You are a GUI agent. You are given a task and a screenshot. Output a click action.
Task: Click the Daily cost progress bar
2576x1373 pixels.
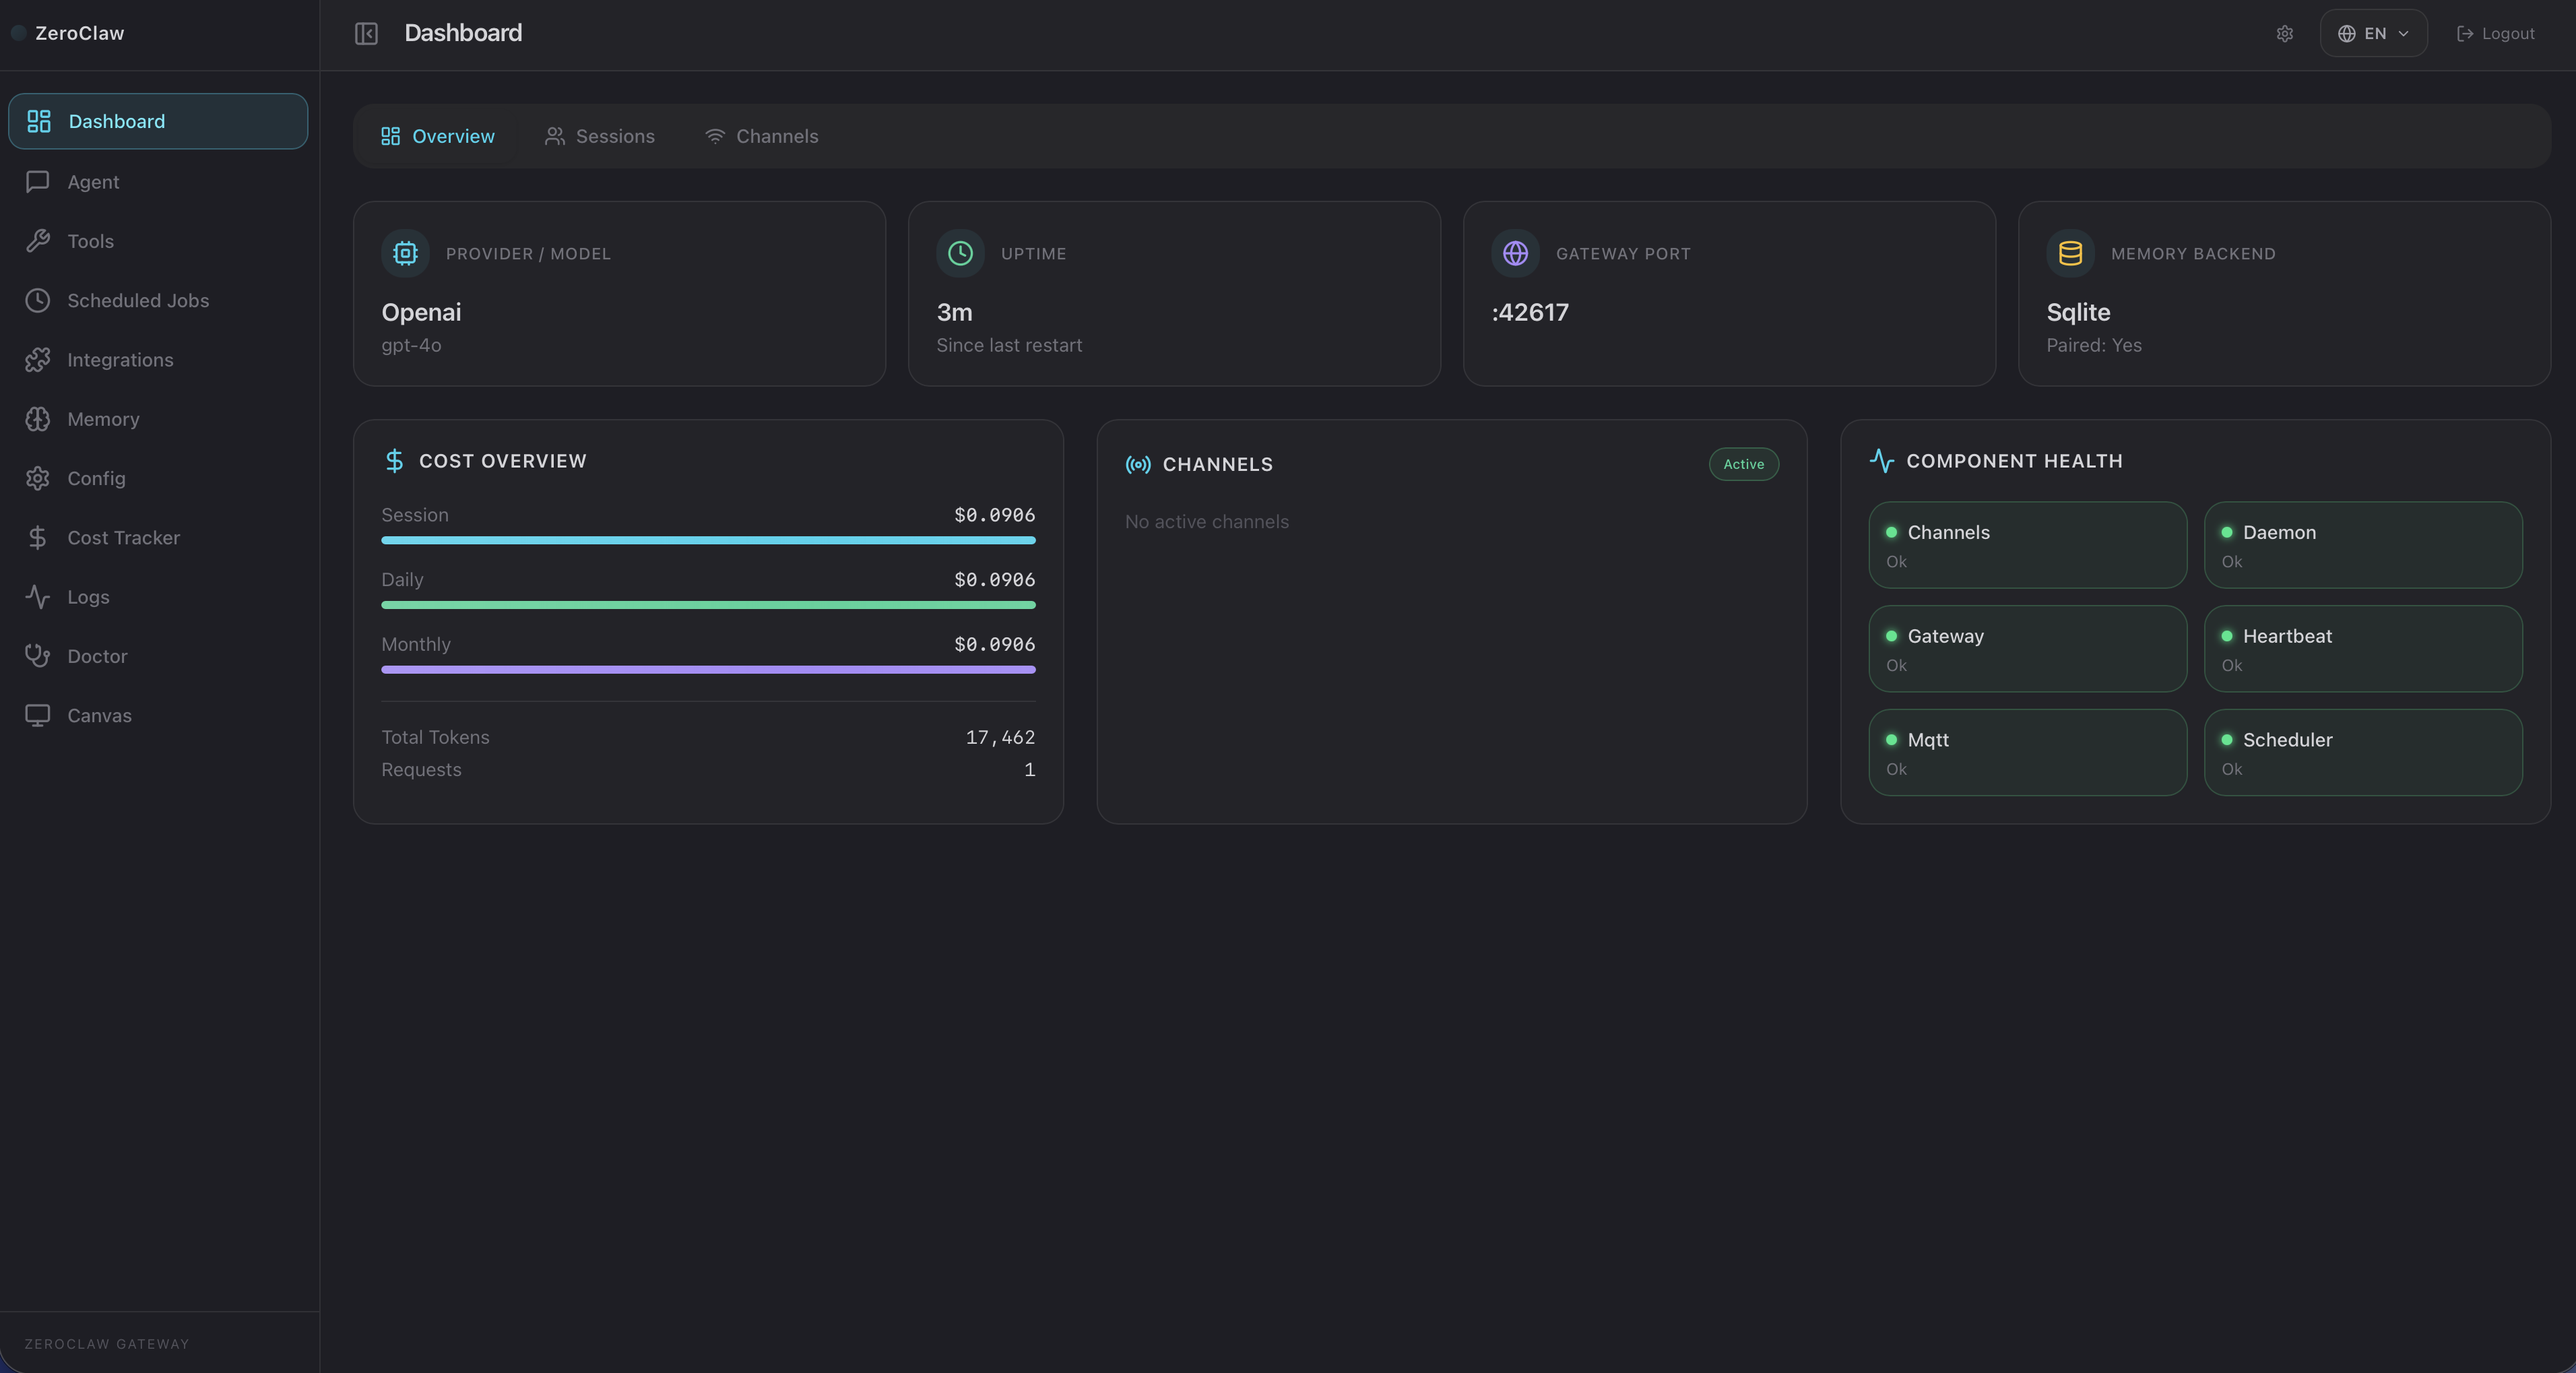[708, 605]
